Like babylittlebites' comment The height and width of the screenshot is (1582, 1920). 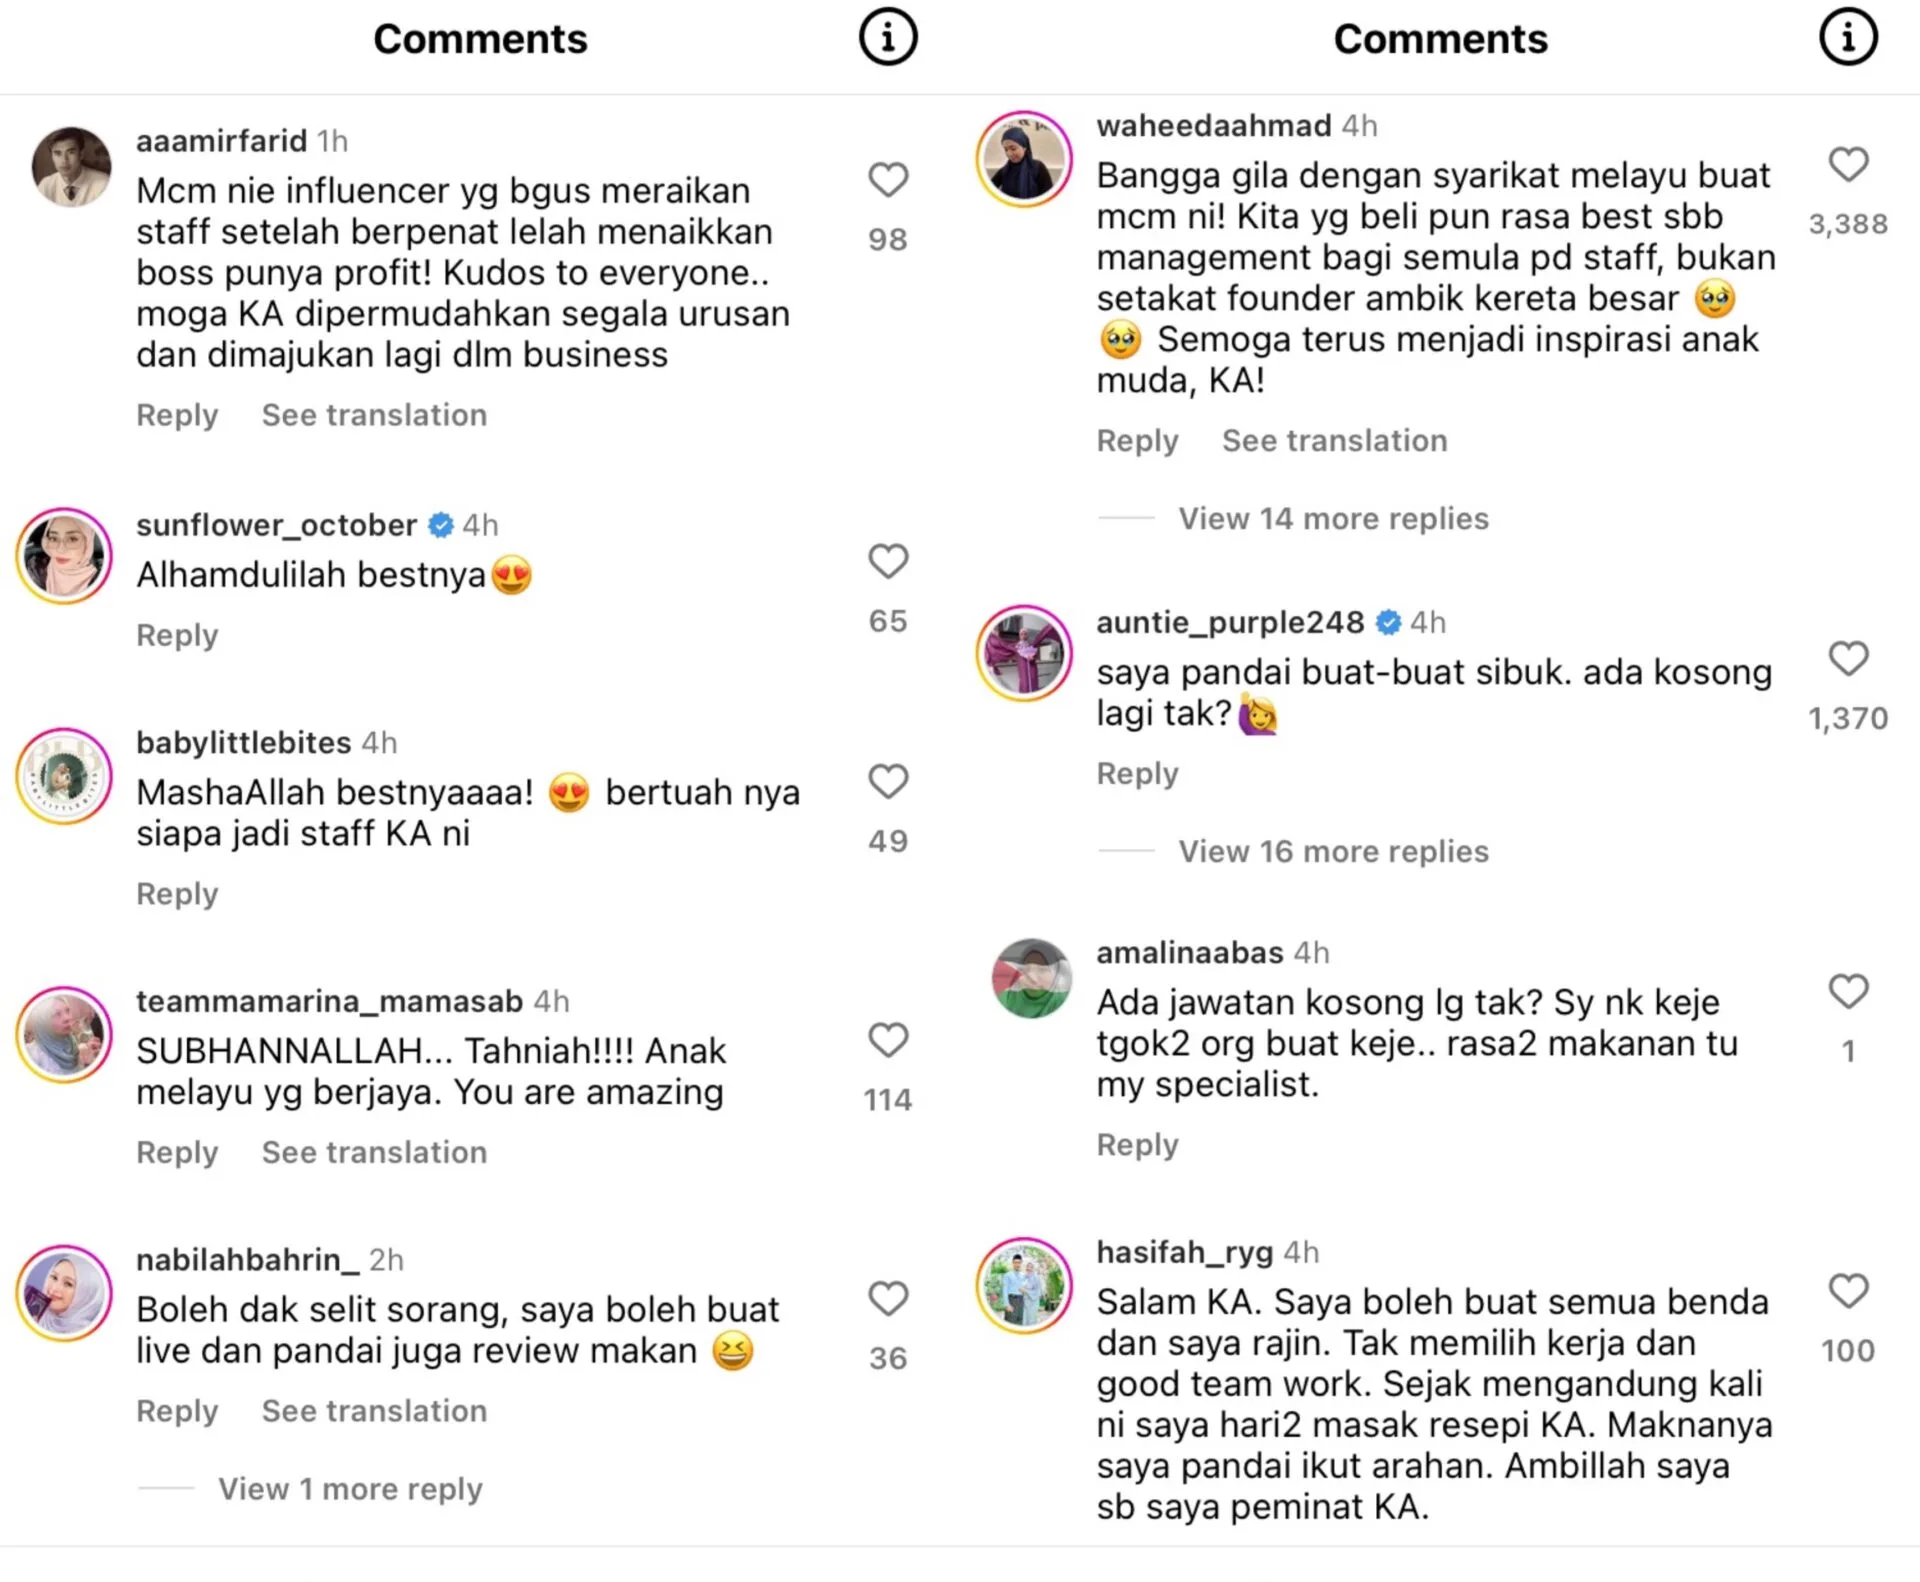(887, 781)
